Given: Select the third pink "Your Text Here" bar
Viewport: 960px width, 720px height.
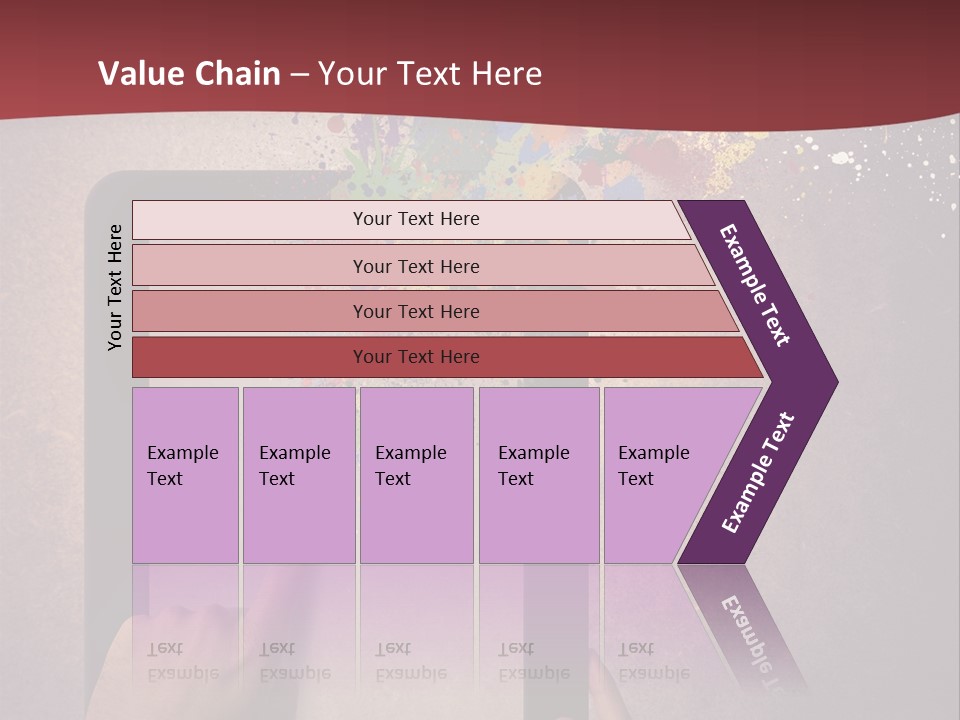Looking at the screenshot, I should [415, 311].
